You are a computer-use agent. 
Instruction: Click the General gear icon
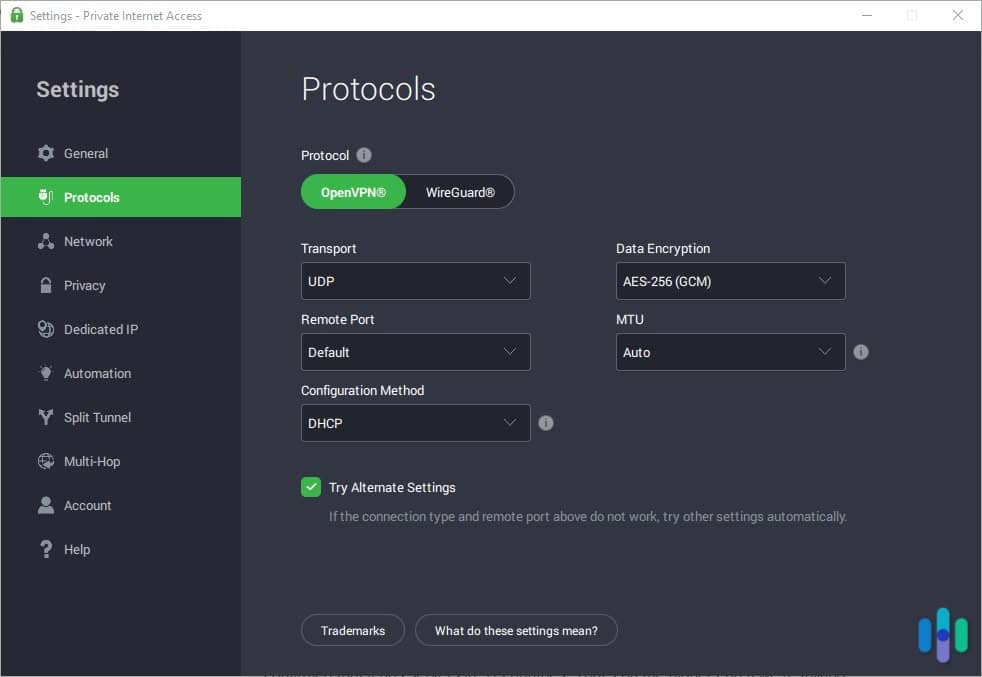(x=46, y=153)
